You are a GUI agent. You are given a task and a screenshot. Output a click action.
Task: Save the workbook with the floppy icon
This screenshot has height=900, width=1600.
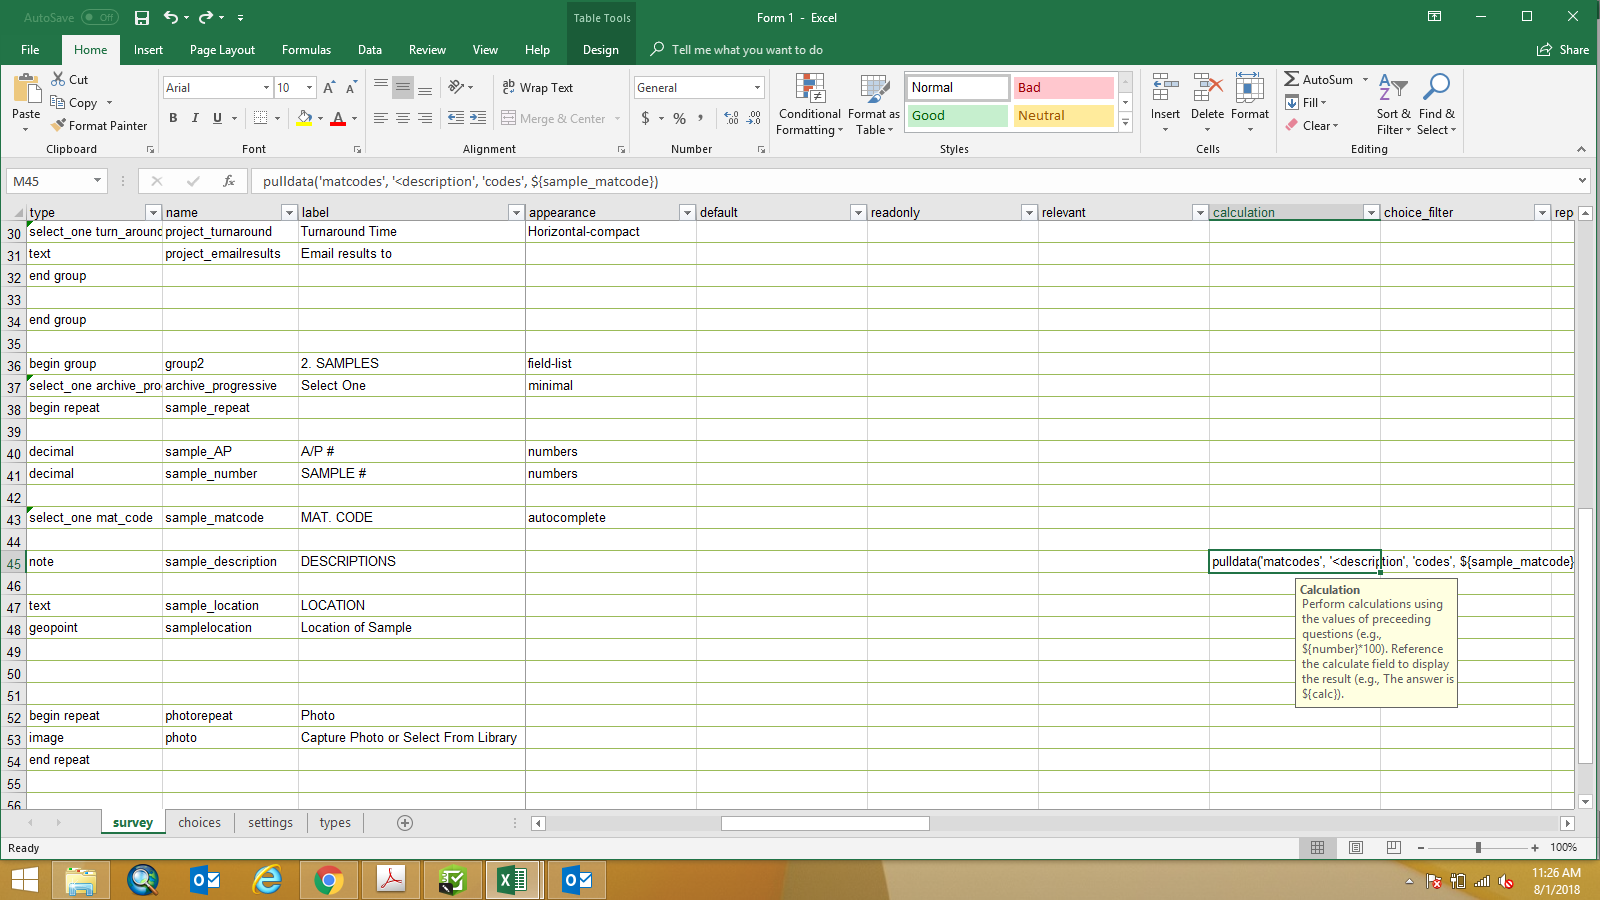click(142, 18)
